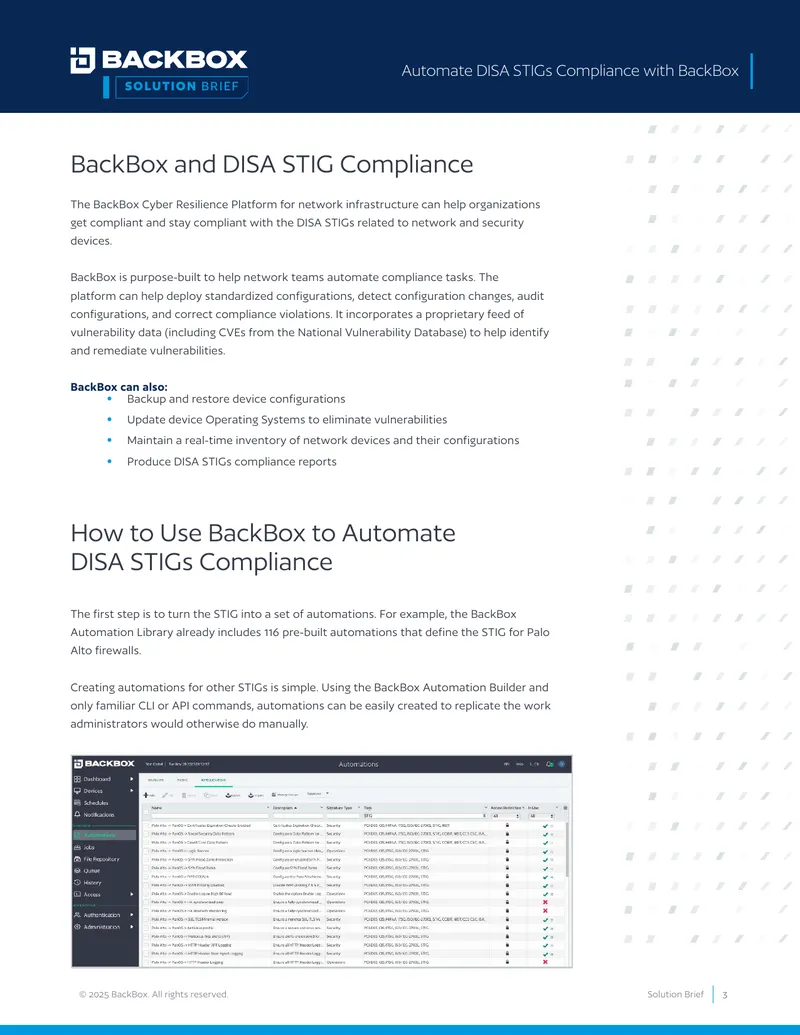
Task: Open the Authentication users icon
Action: pos(77,915)
